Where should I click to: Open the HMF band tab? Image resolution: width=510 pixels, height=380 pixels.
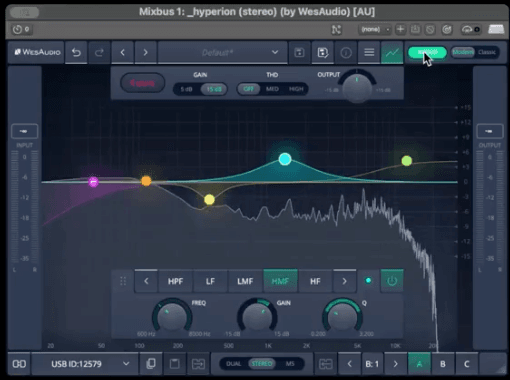(x=280, y=281)
